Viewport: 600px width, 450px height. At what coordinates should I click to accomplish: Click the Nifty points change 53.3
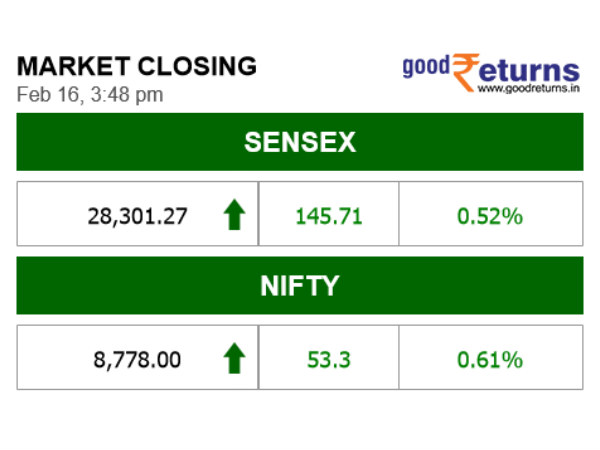pos(328,359)
